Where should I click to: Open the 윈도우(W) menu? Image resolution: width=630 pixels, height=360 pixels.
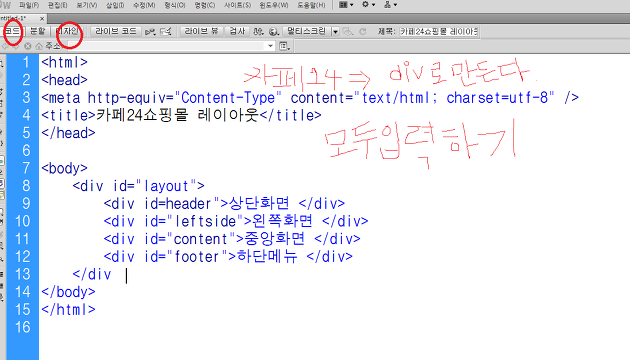click(274, 5)
